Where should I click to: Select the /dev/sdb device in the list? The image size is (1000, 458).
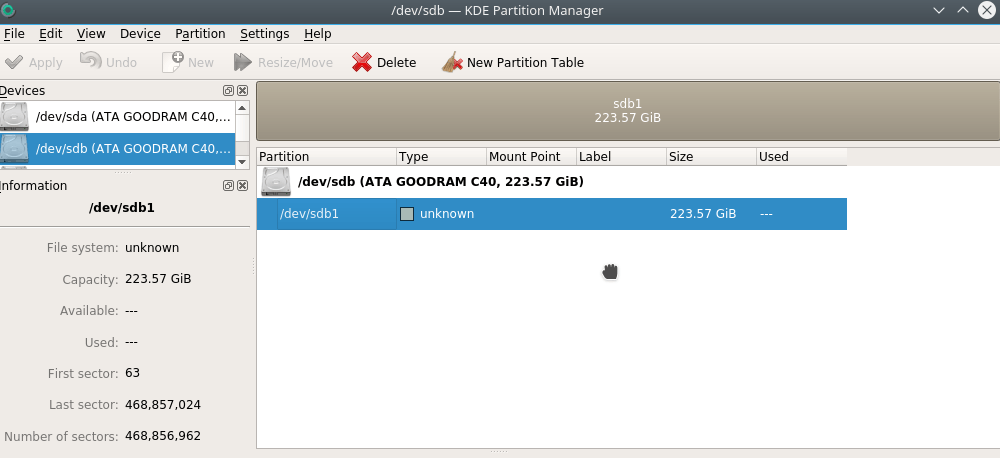[133, 149]
